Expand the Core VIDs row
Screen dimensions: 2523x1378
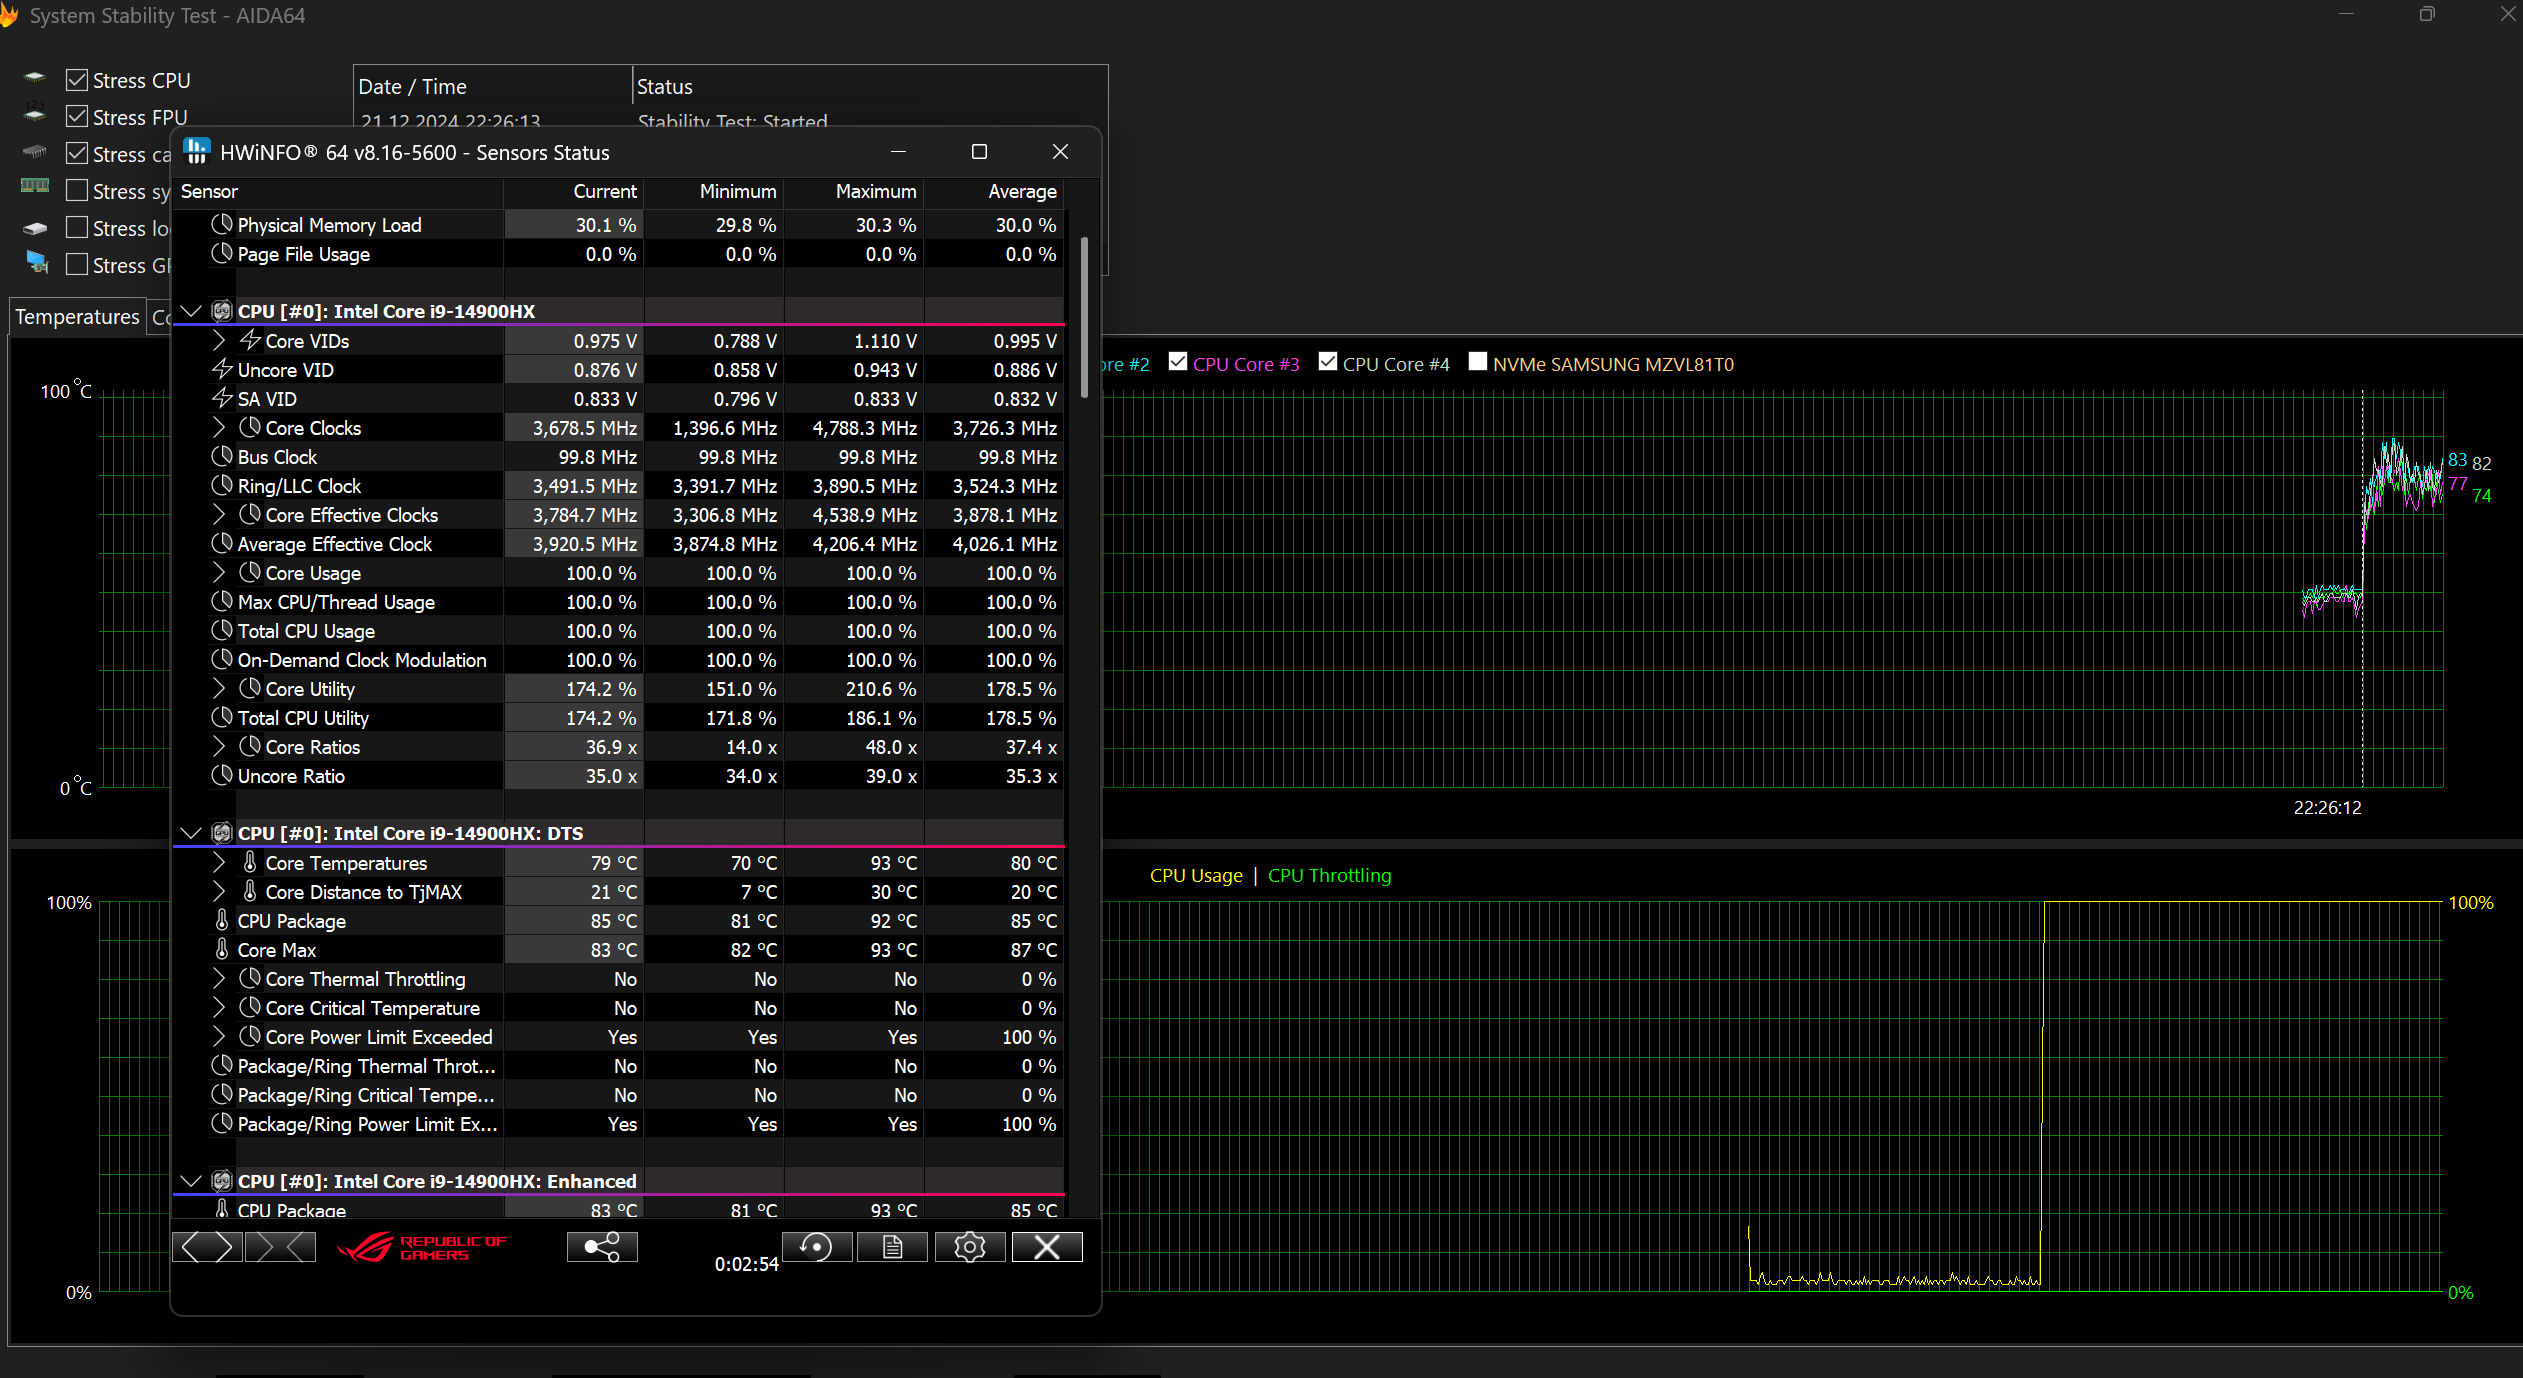click(219, 340)
